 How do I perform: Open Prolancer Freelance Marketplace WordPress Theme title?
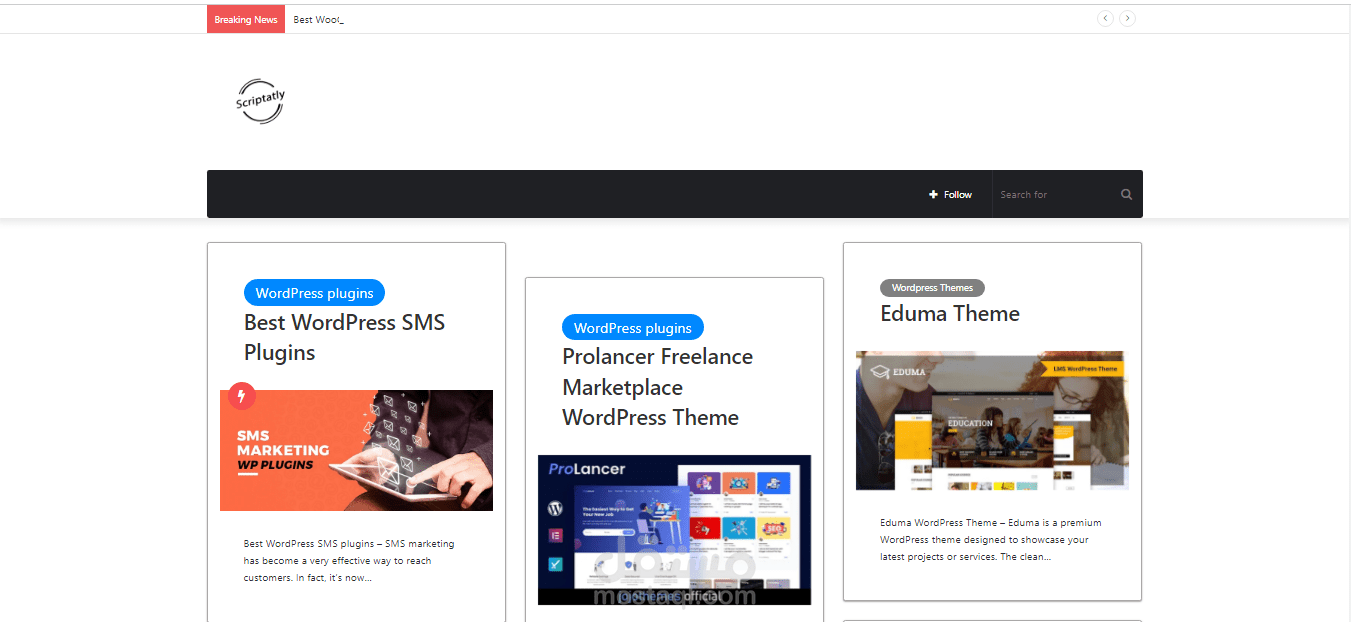[x=658, y=387]
